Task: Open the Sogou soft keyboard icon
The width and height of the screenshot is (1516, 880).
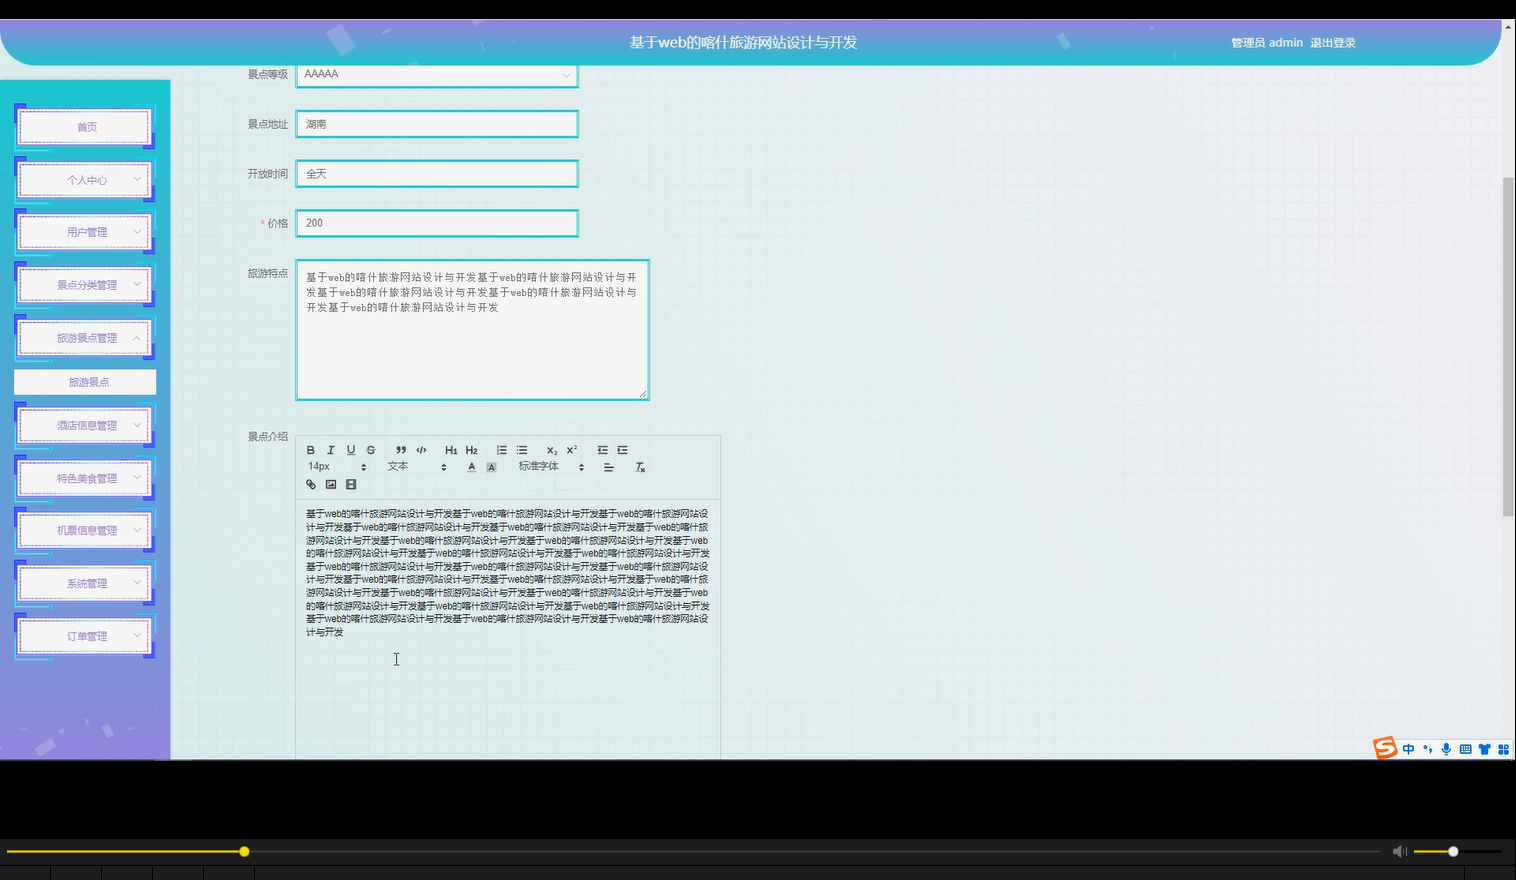Action: point(1465,749)
